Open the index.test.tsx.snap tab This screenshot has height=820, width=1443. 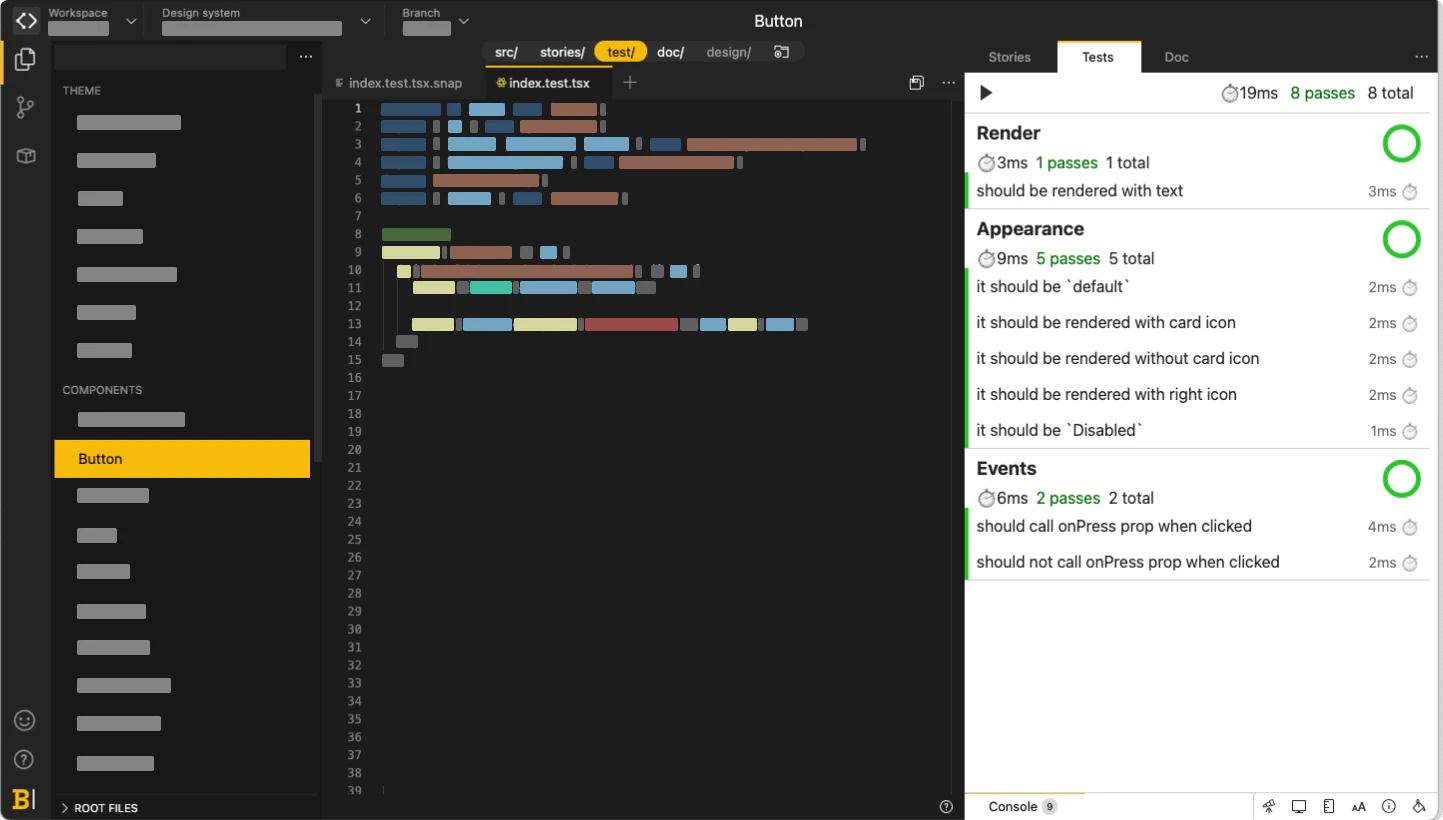click(x=404, y=83)
